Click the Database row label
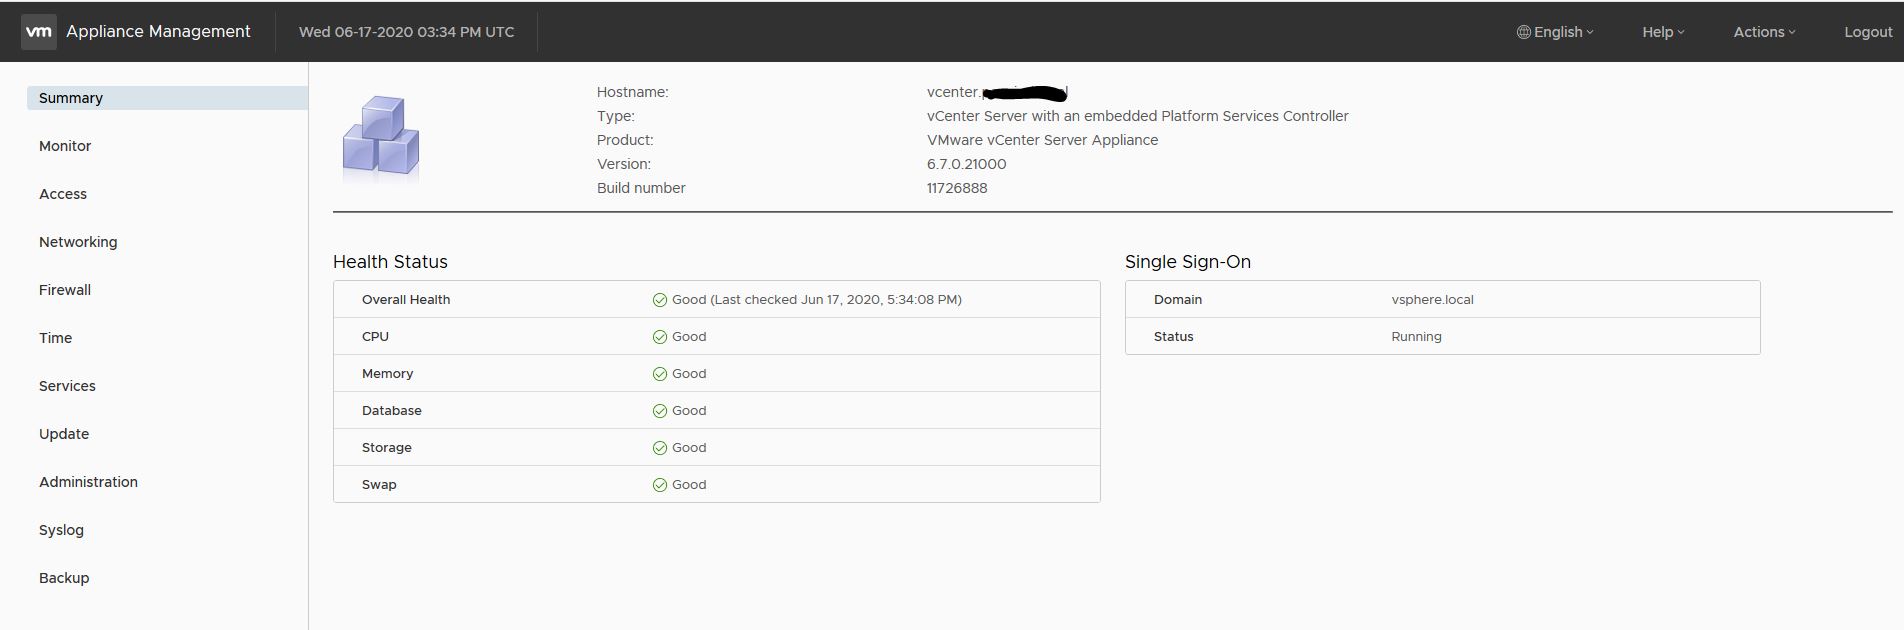This screenshot has height=630, width=1904. tap(392, 411)
